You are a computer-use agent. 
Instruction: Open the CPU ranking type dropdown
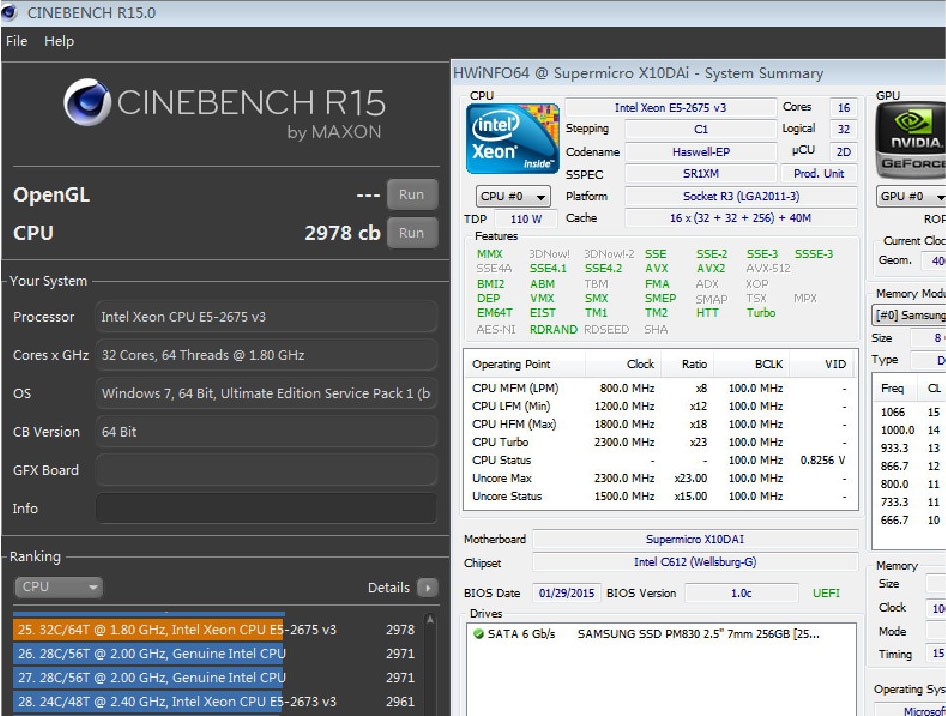pyautogui.click(x=58, y=587)
